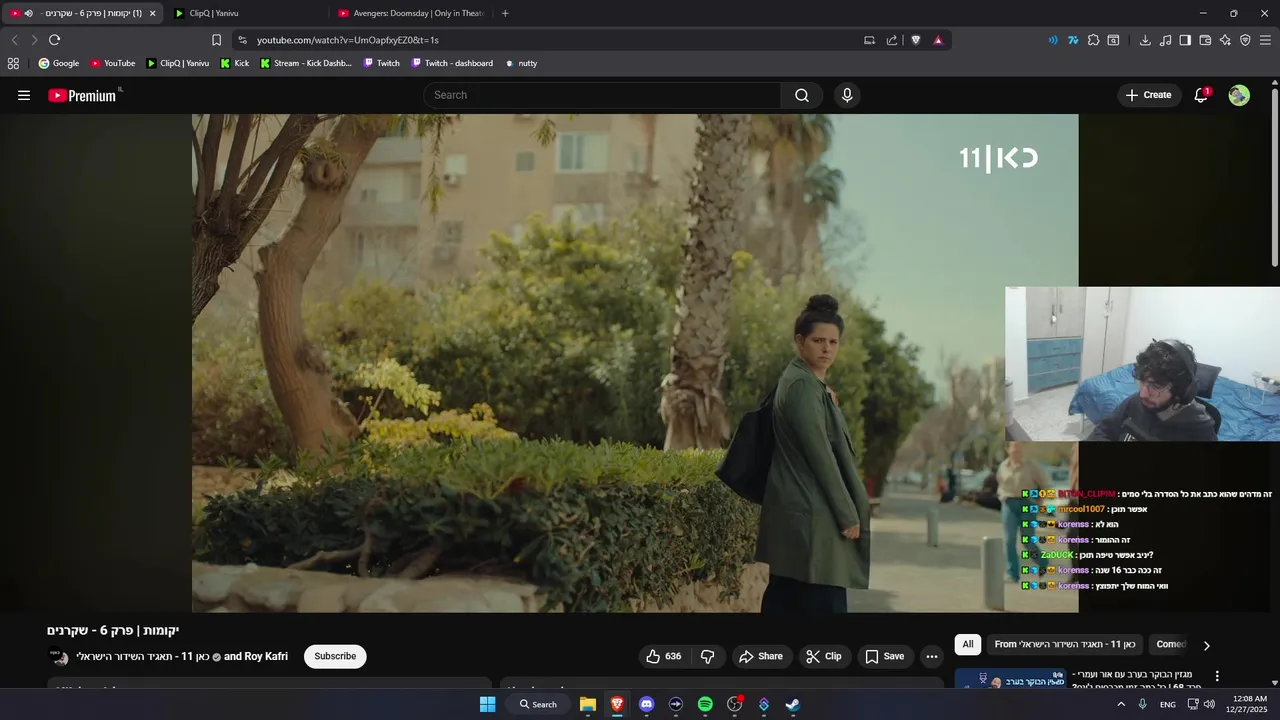Image resolution: width=1280 pixels, height=720 pixels.
Task: Select the Comedy filter chip
Action: [1171, 644]
